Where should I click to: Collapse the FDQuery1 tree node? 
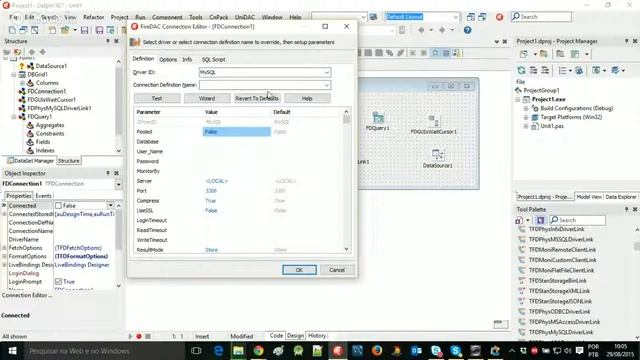[13, 117]
